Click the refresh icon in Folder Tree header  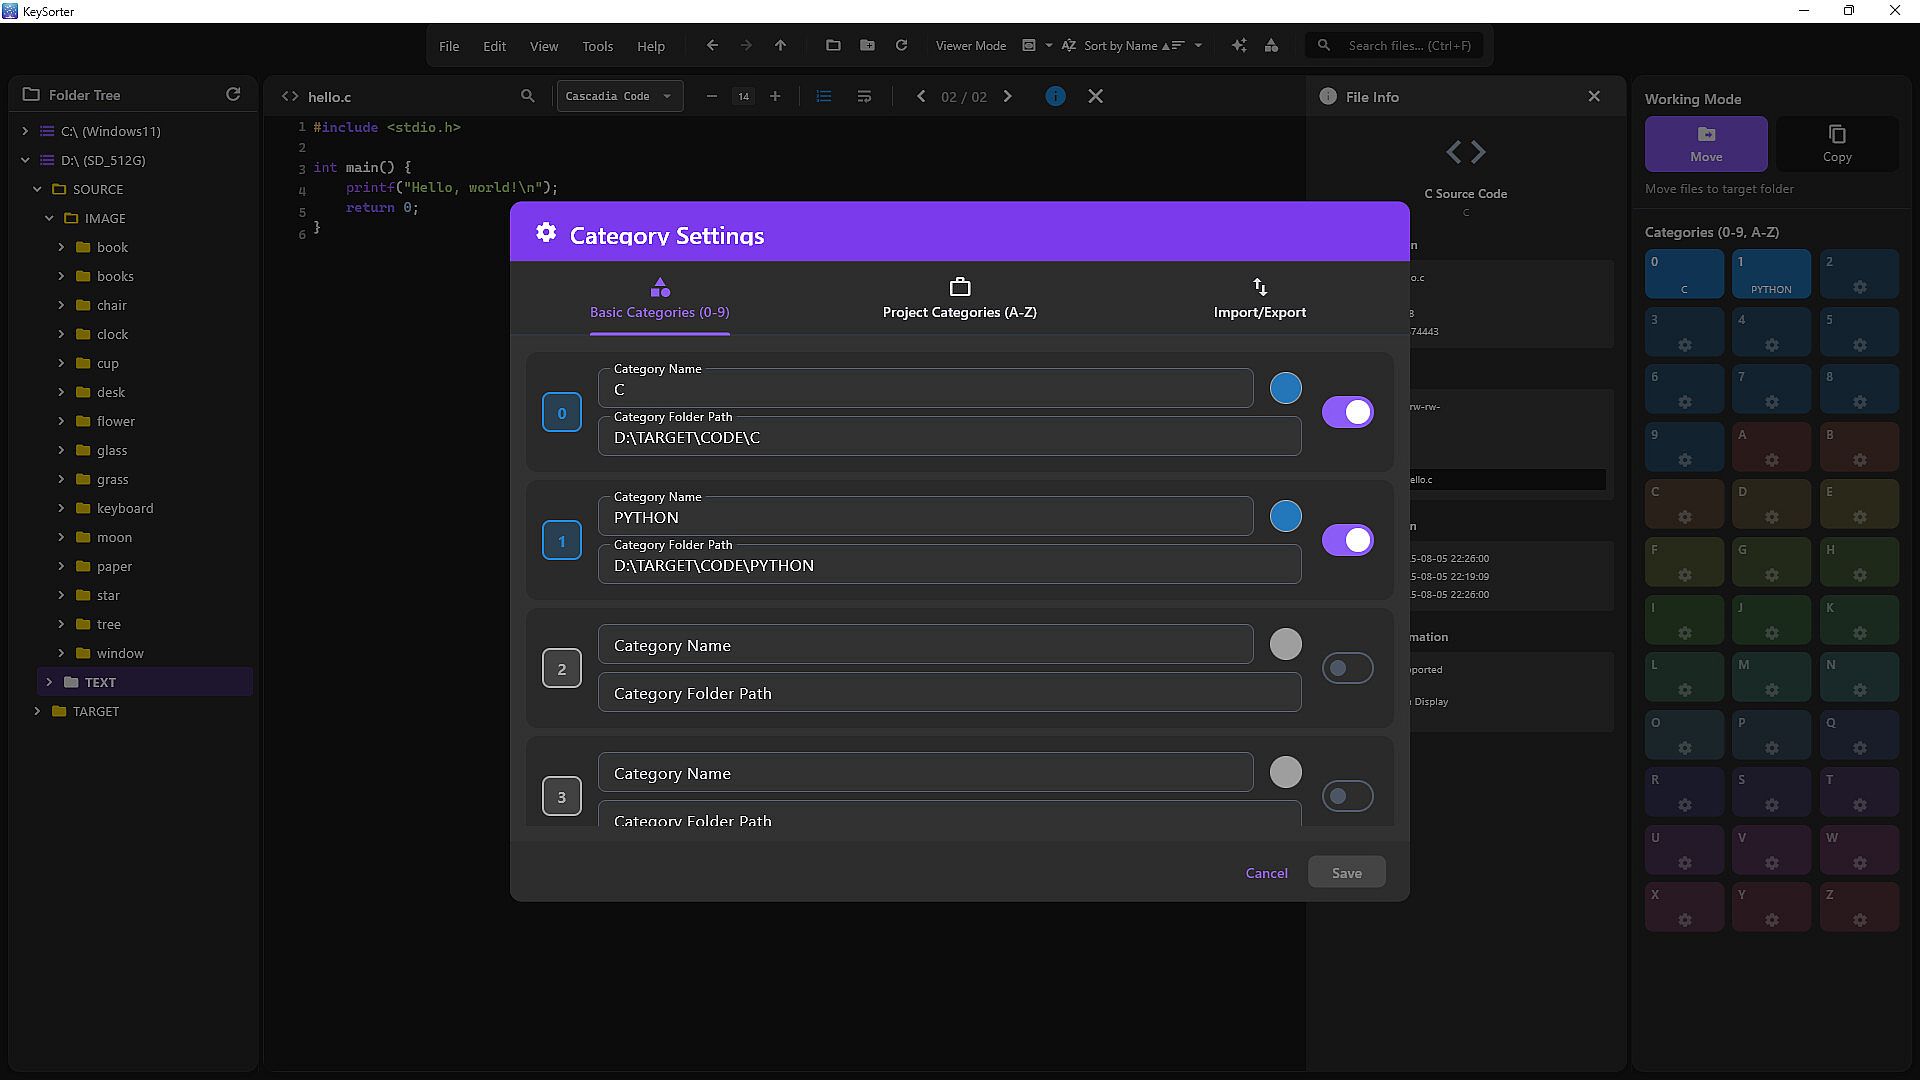pos(233,94)
